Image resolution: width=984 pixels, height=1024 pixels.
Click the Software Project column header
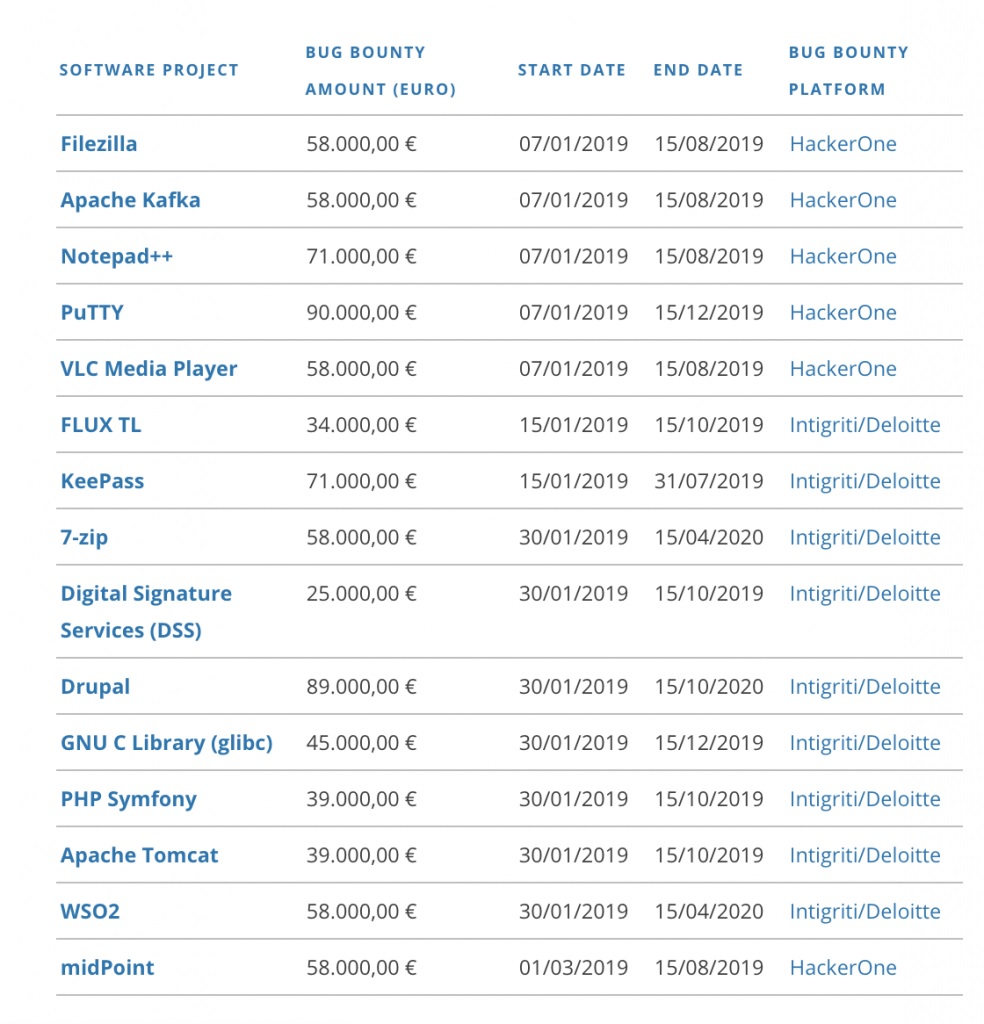click(149, 70)
